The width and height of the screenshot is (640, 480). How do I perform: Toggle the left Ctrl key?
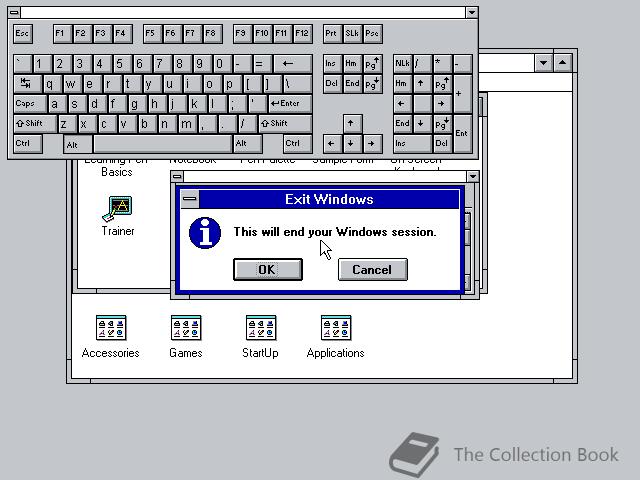coord(28,144)
